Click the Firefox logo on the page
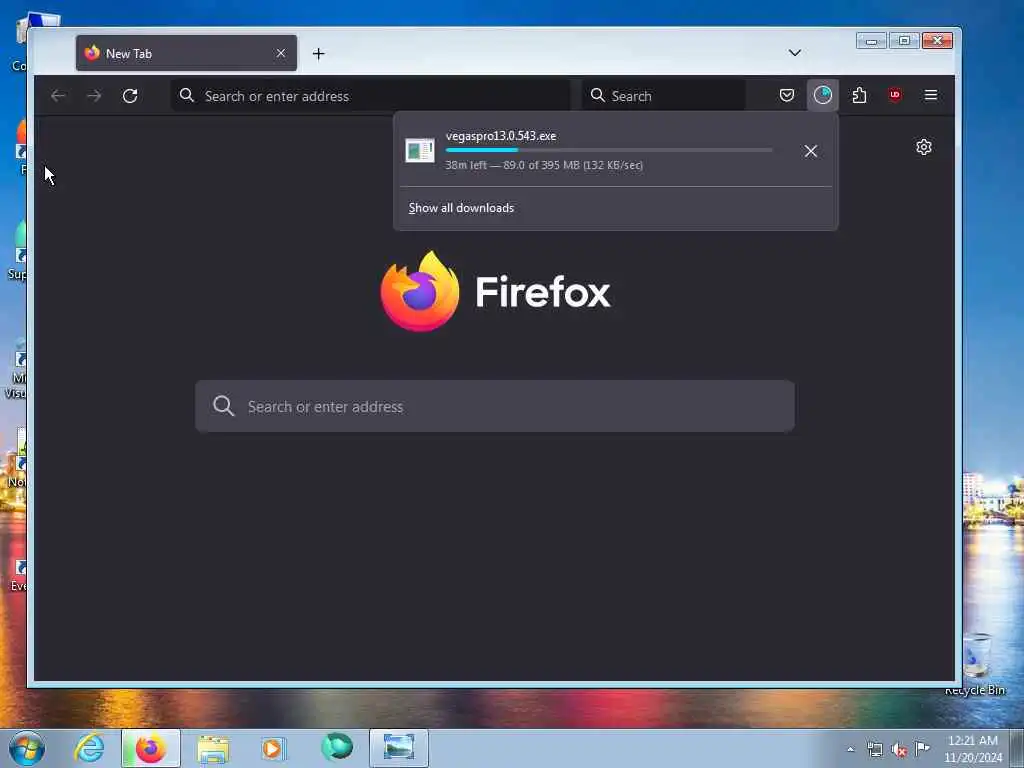This screenshot has height=768, width=1024. point(420,291)
